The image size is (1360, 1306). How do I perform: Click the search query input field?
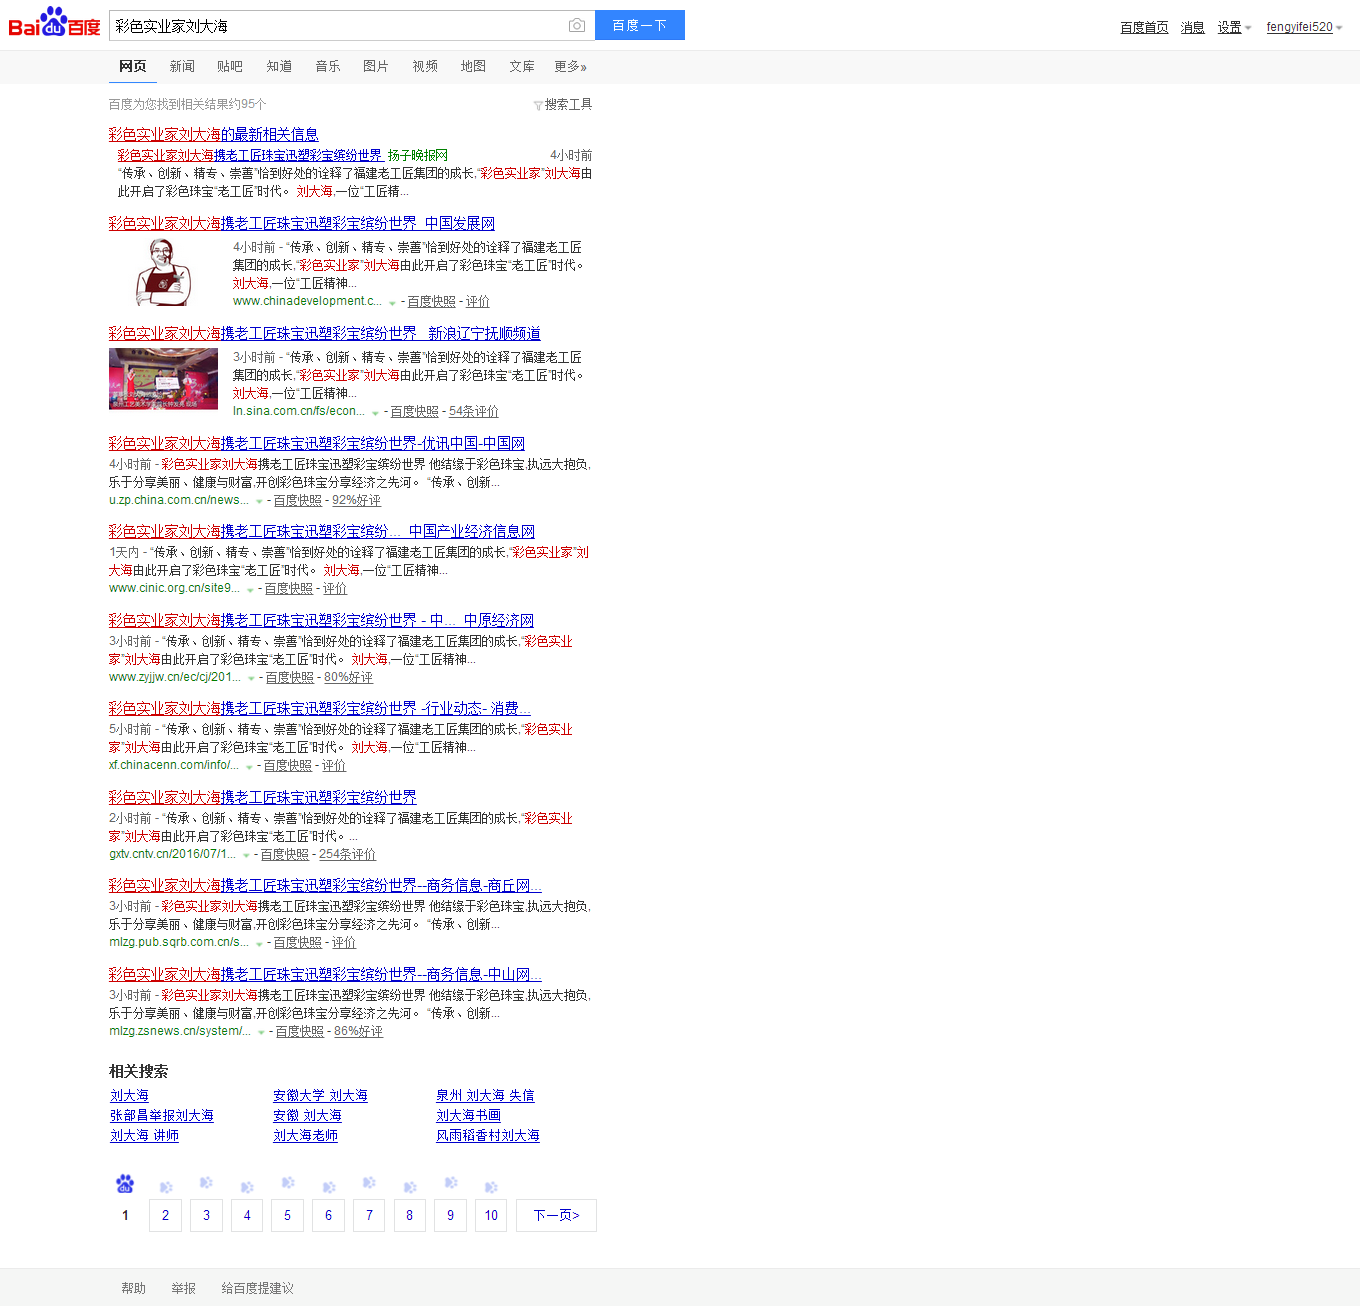[x=338, y=25]
